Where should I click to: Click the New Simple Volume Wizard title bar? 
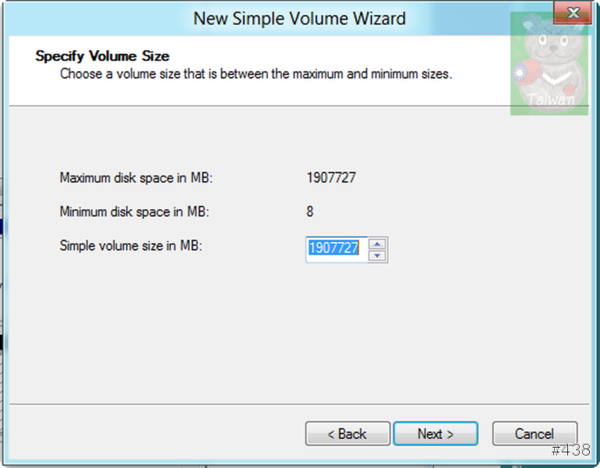point(299,18)
